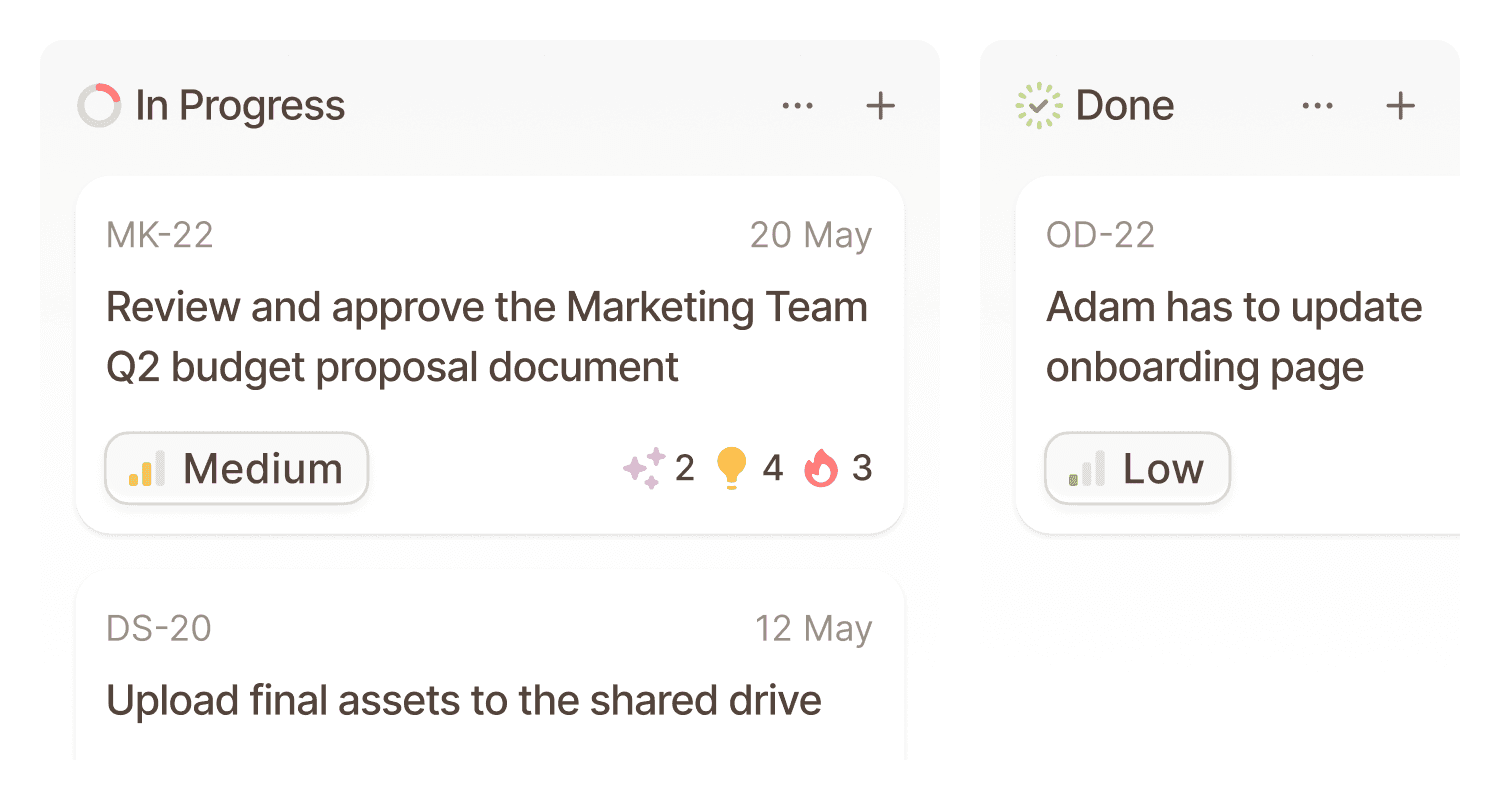
Task: Open the Done column options menu
Action: (1317, 105)
